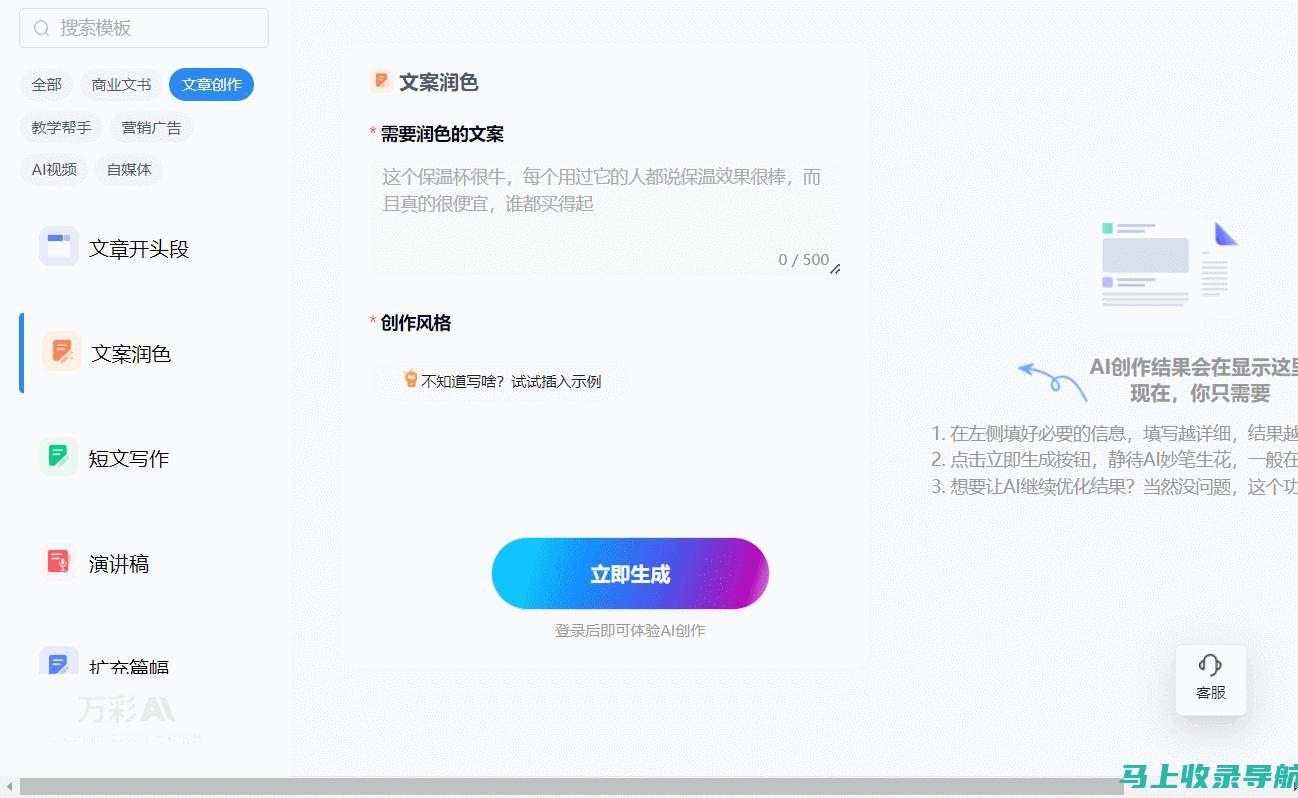Screen dimensions: 1298x798
Task: Click the 扩充篇幅 template icon
Action: [x=59, y=661]
